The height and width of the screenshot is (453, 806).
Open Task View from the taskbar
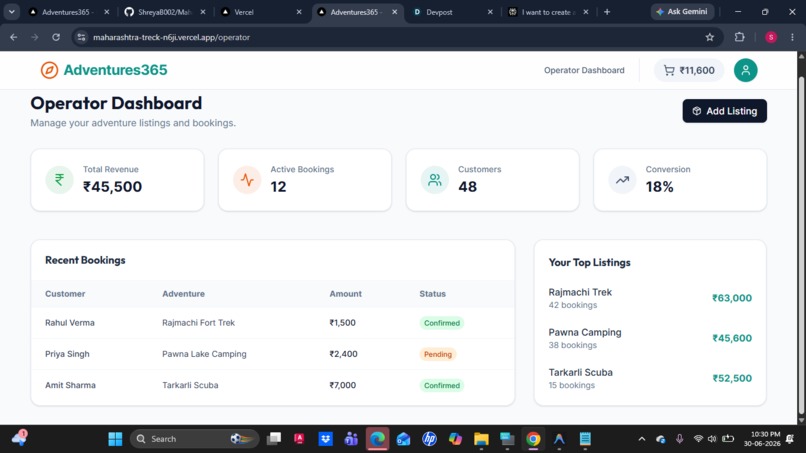tap(274, 439)
